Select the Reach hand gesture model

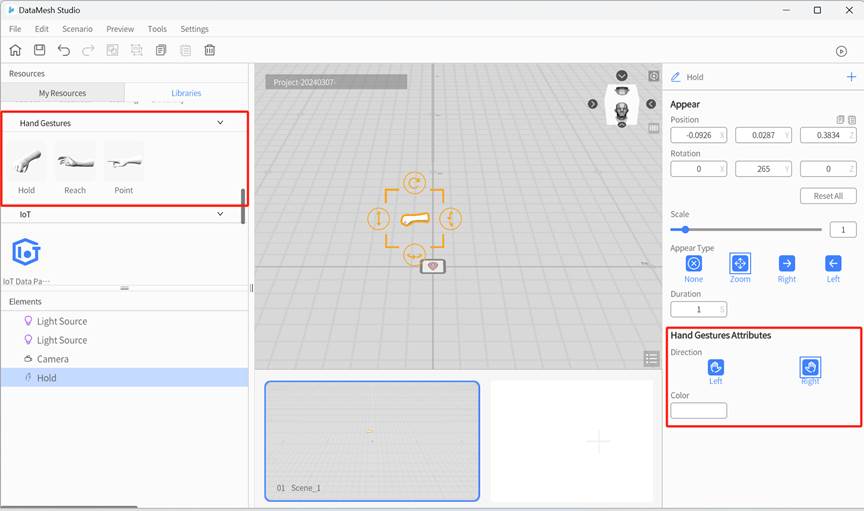(x=75, y=163)
